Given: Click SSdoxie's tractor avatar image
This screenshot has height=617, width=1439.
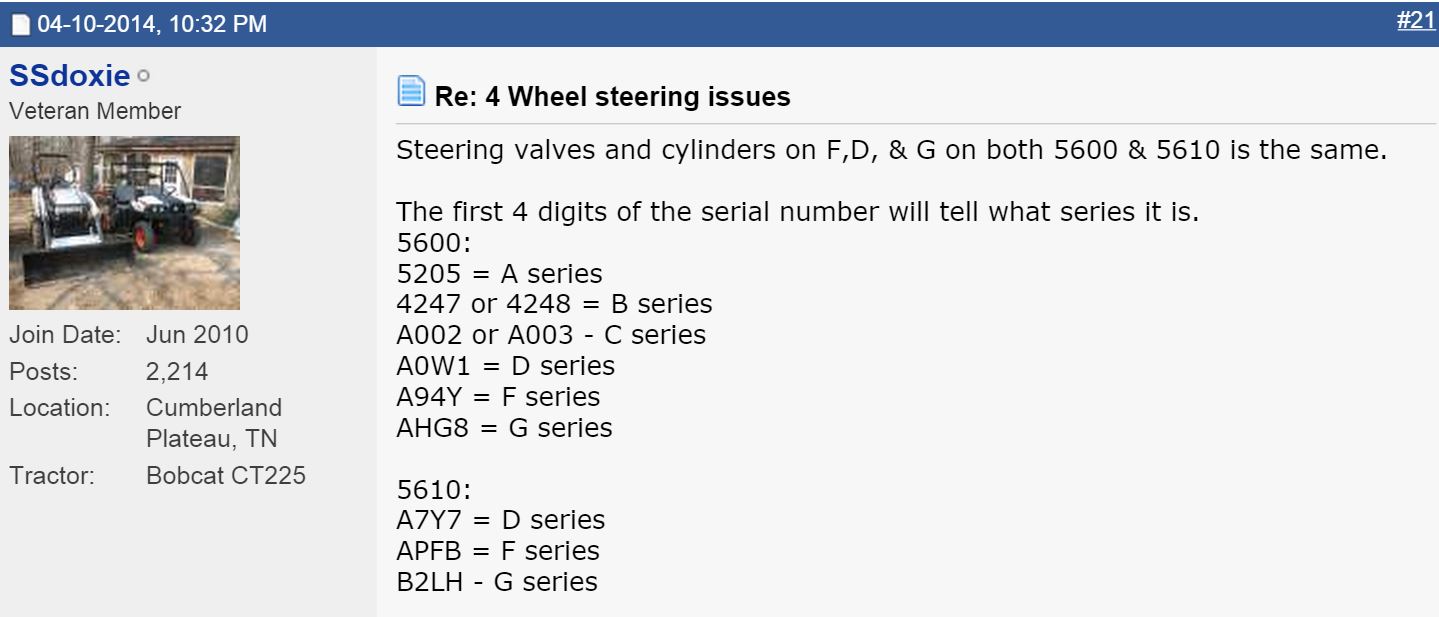Looking at the screenshot, I should click(124, 222).
